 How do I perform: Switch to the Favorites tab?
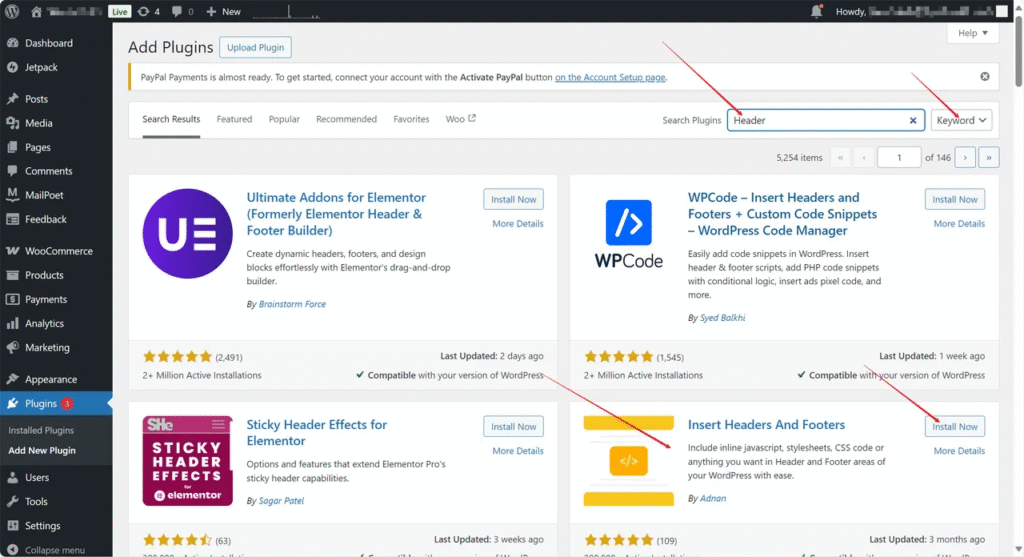[x=411, y=119]
